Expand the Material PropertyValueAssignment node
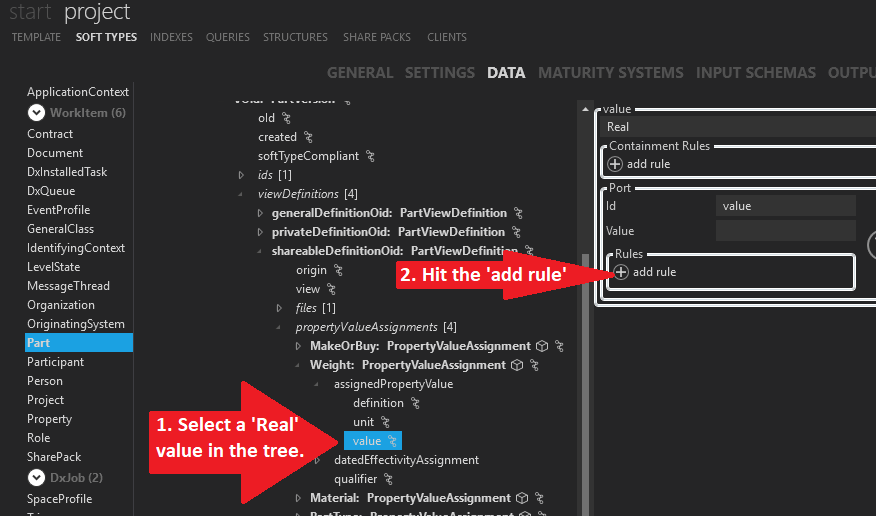The height and width of the screenshot is (516, 876). point(298,498)
